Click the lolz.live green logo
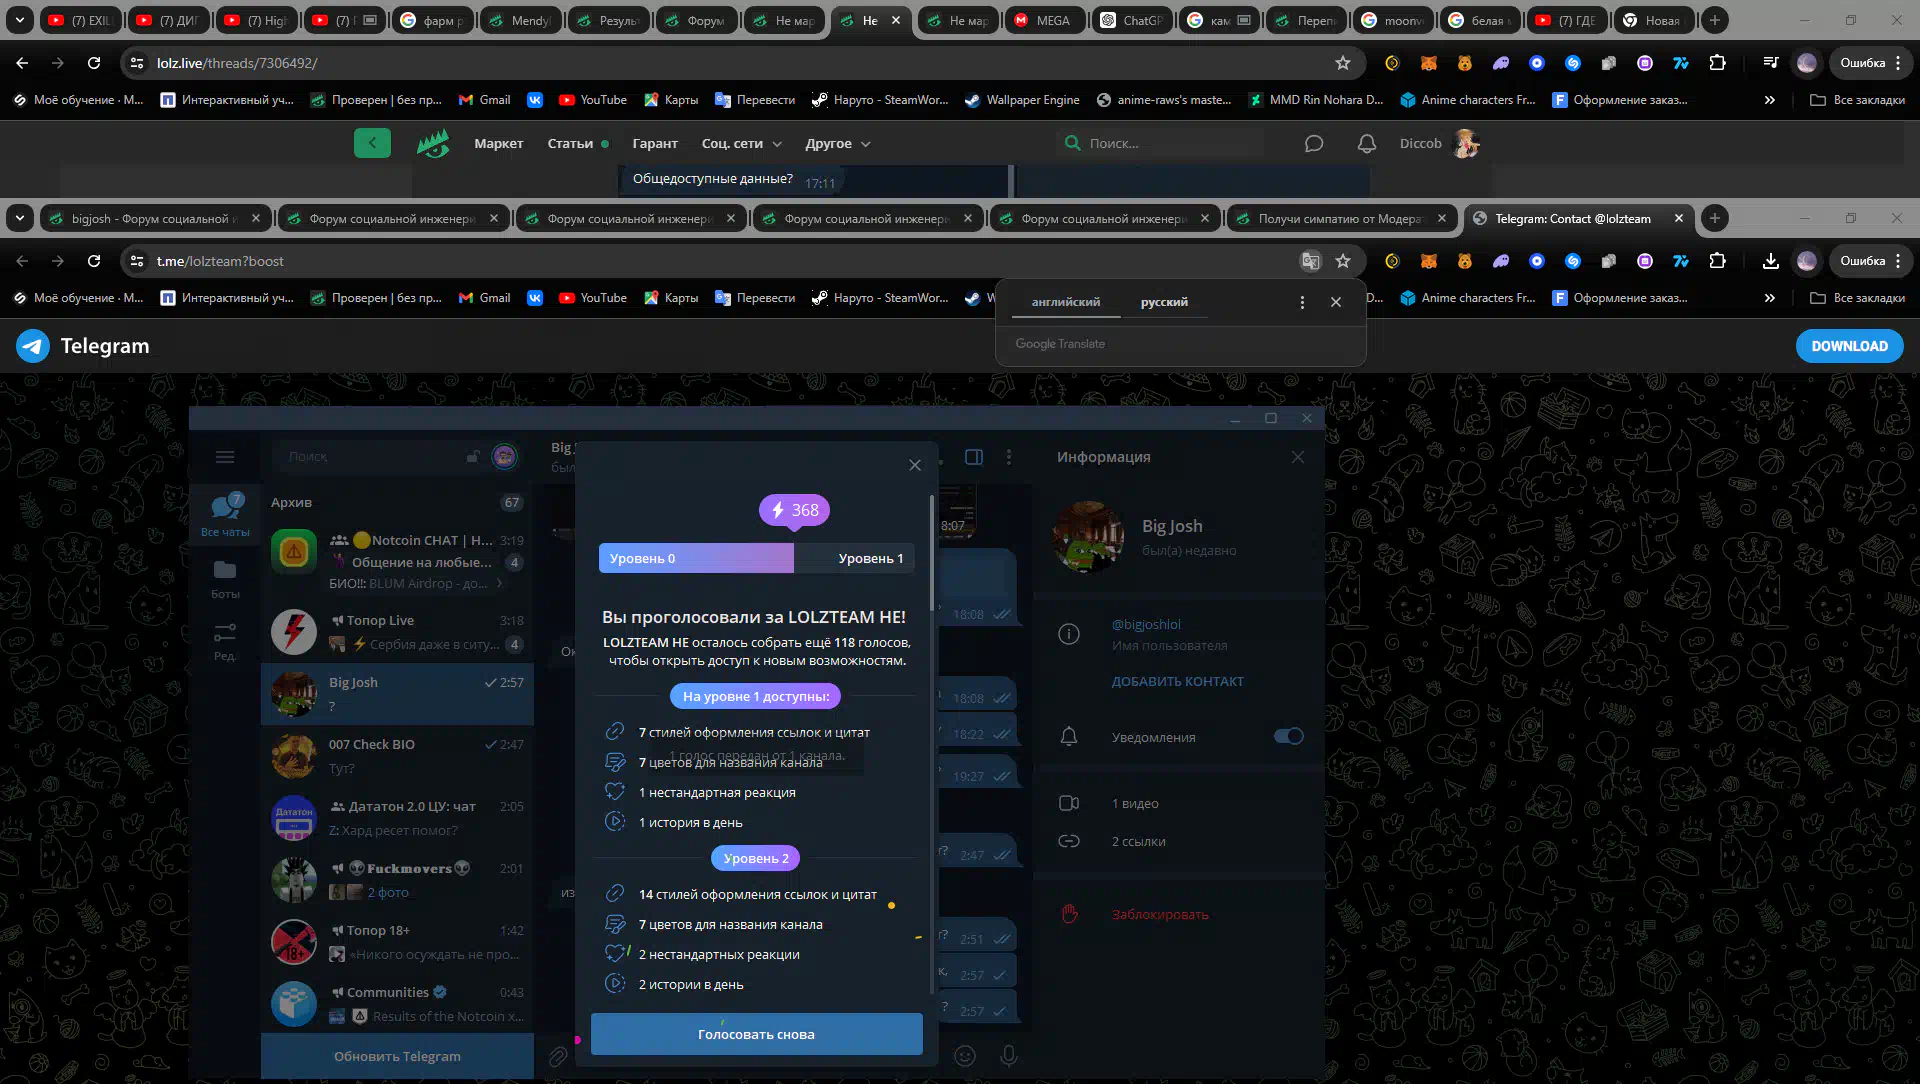The height and width of the screenshot is (1084, 1920). pos(433,143)
